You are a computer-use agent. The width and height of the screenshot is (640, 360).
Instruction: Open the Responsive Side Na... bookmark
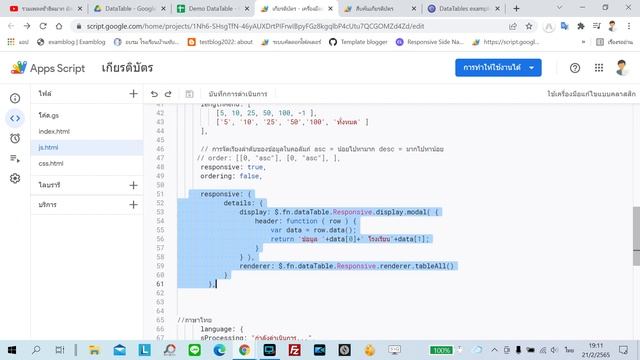[x=430, y=42]
